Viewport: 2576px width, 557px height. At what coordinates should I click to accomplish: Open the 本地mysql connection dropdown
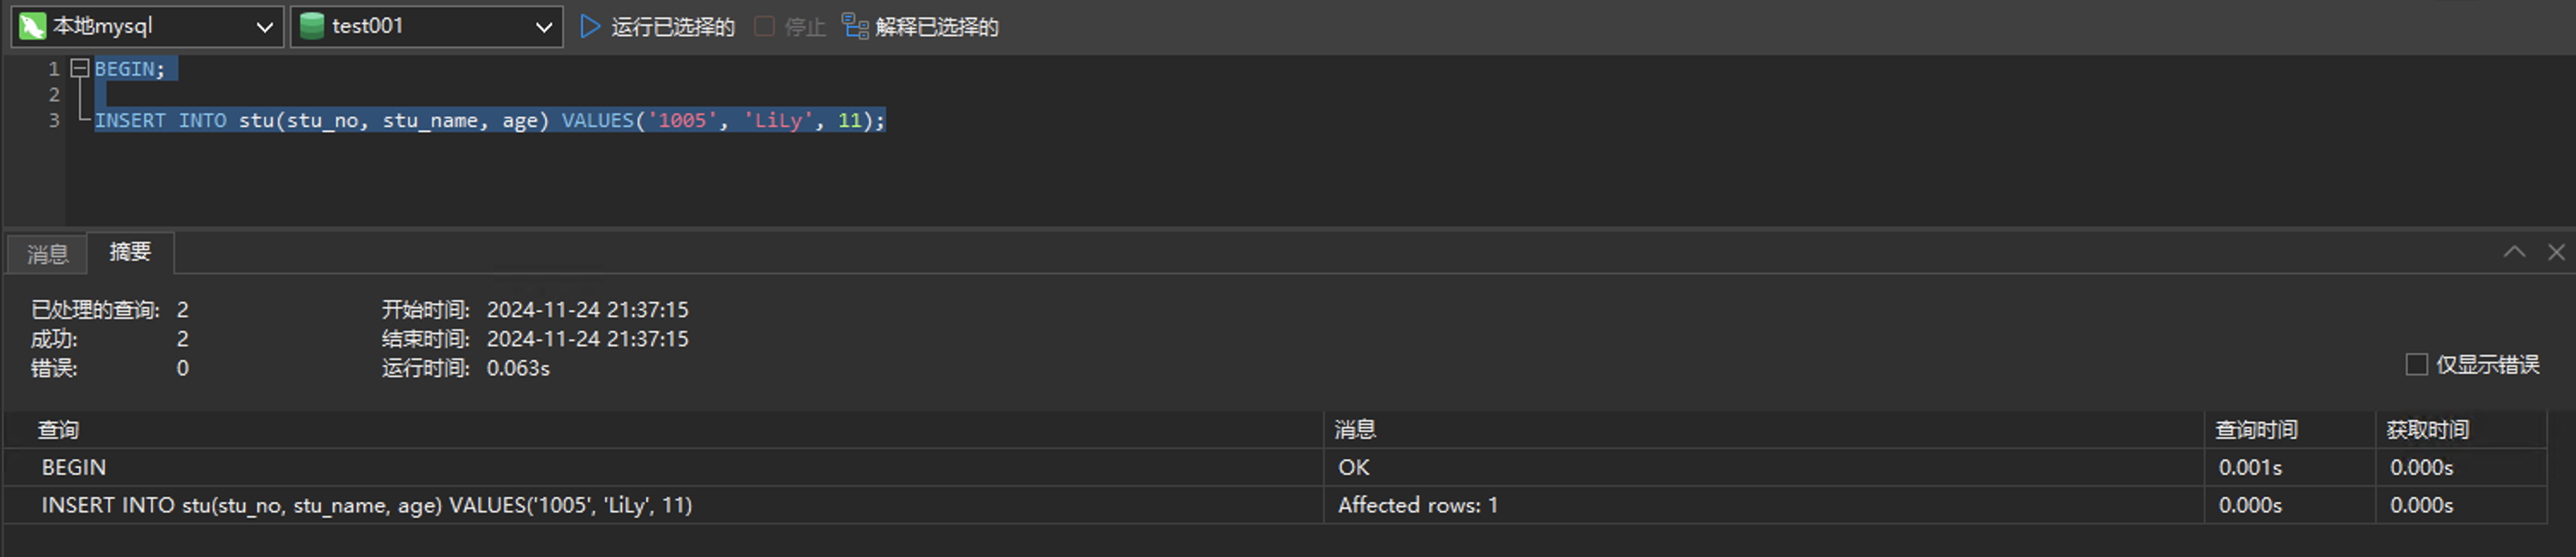coord(264,27)
